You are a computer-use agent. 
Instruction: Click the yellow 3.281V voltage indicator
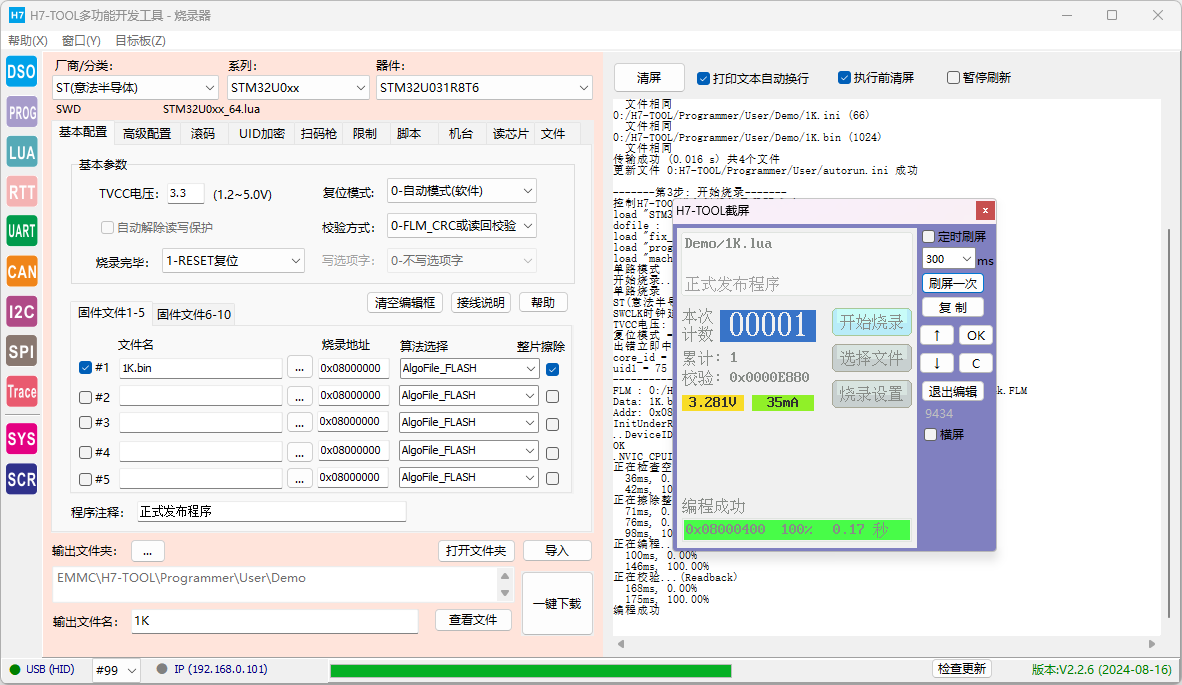pyautogui.click(x=712, y=402)
